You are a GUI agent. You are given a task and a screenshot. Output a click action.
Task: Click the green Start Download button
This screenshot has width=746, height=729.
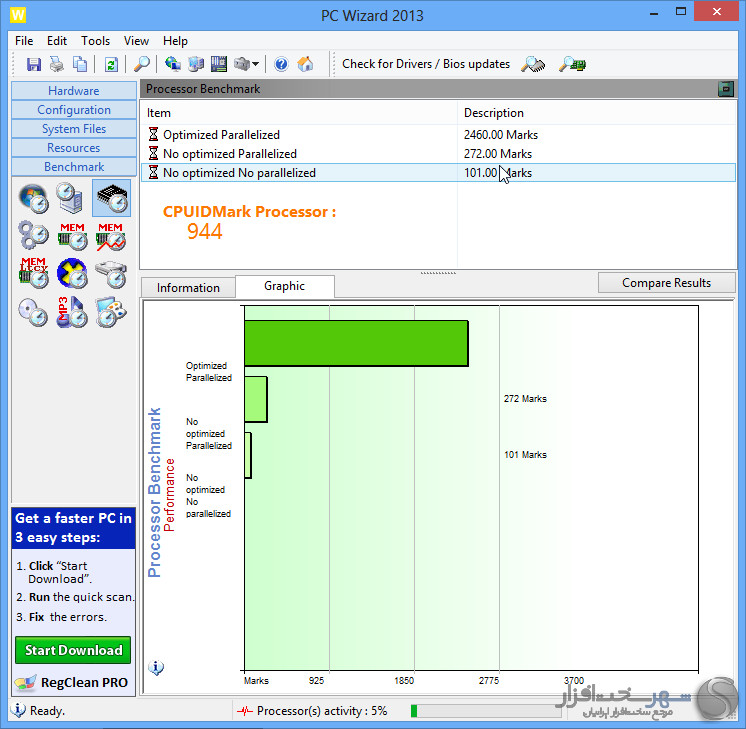coord(74,650)
